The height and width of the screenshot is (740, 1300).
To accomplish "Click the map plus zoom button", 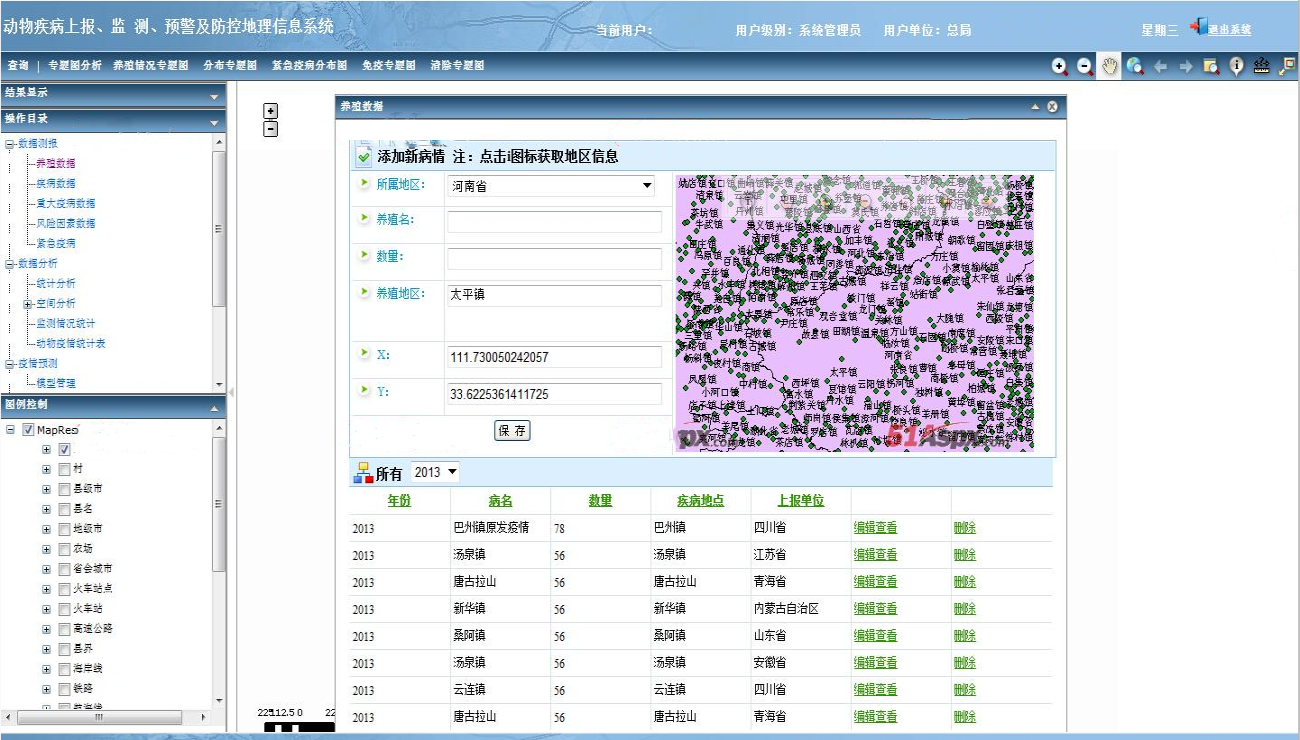I will tap(270, 111).
